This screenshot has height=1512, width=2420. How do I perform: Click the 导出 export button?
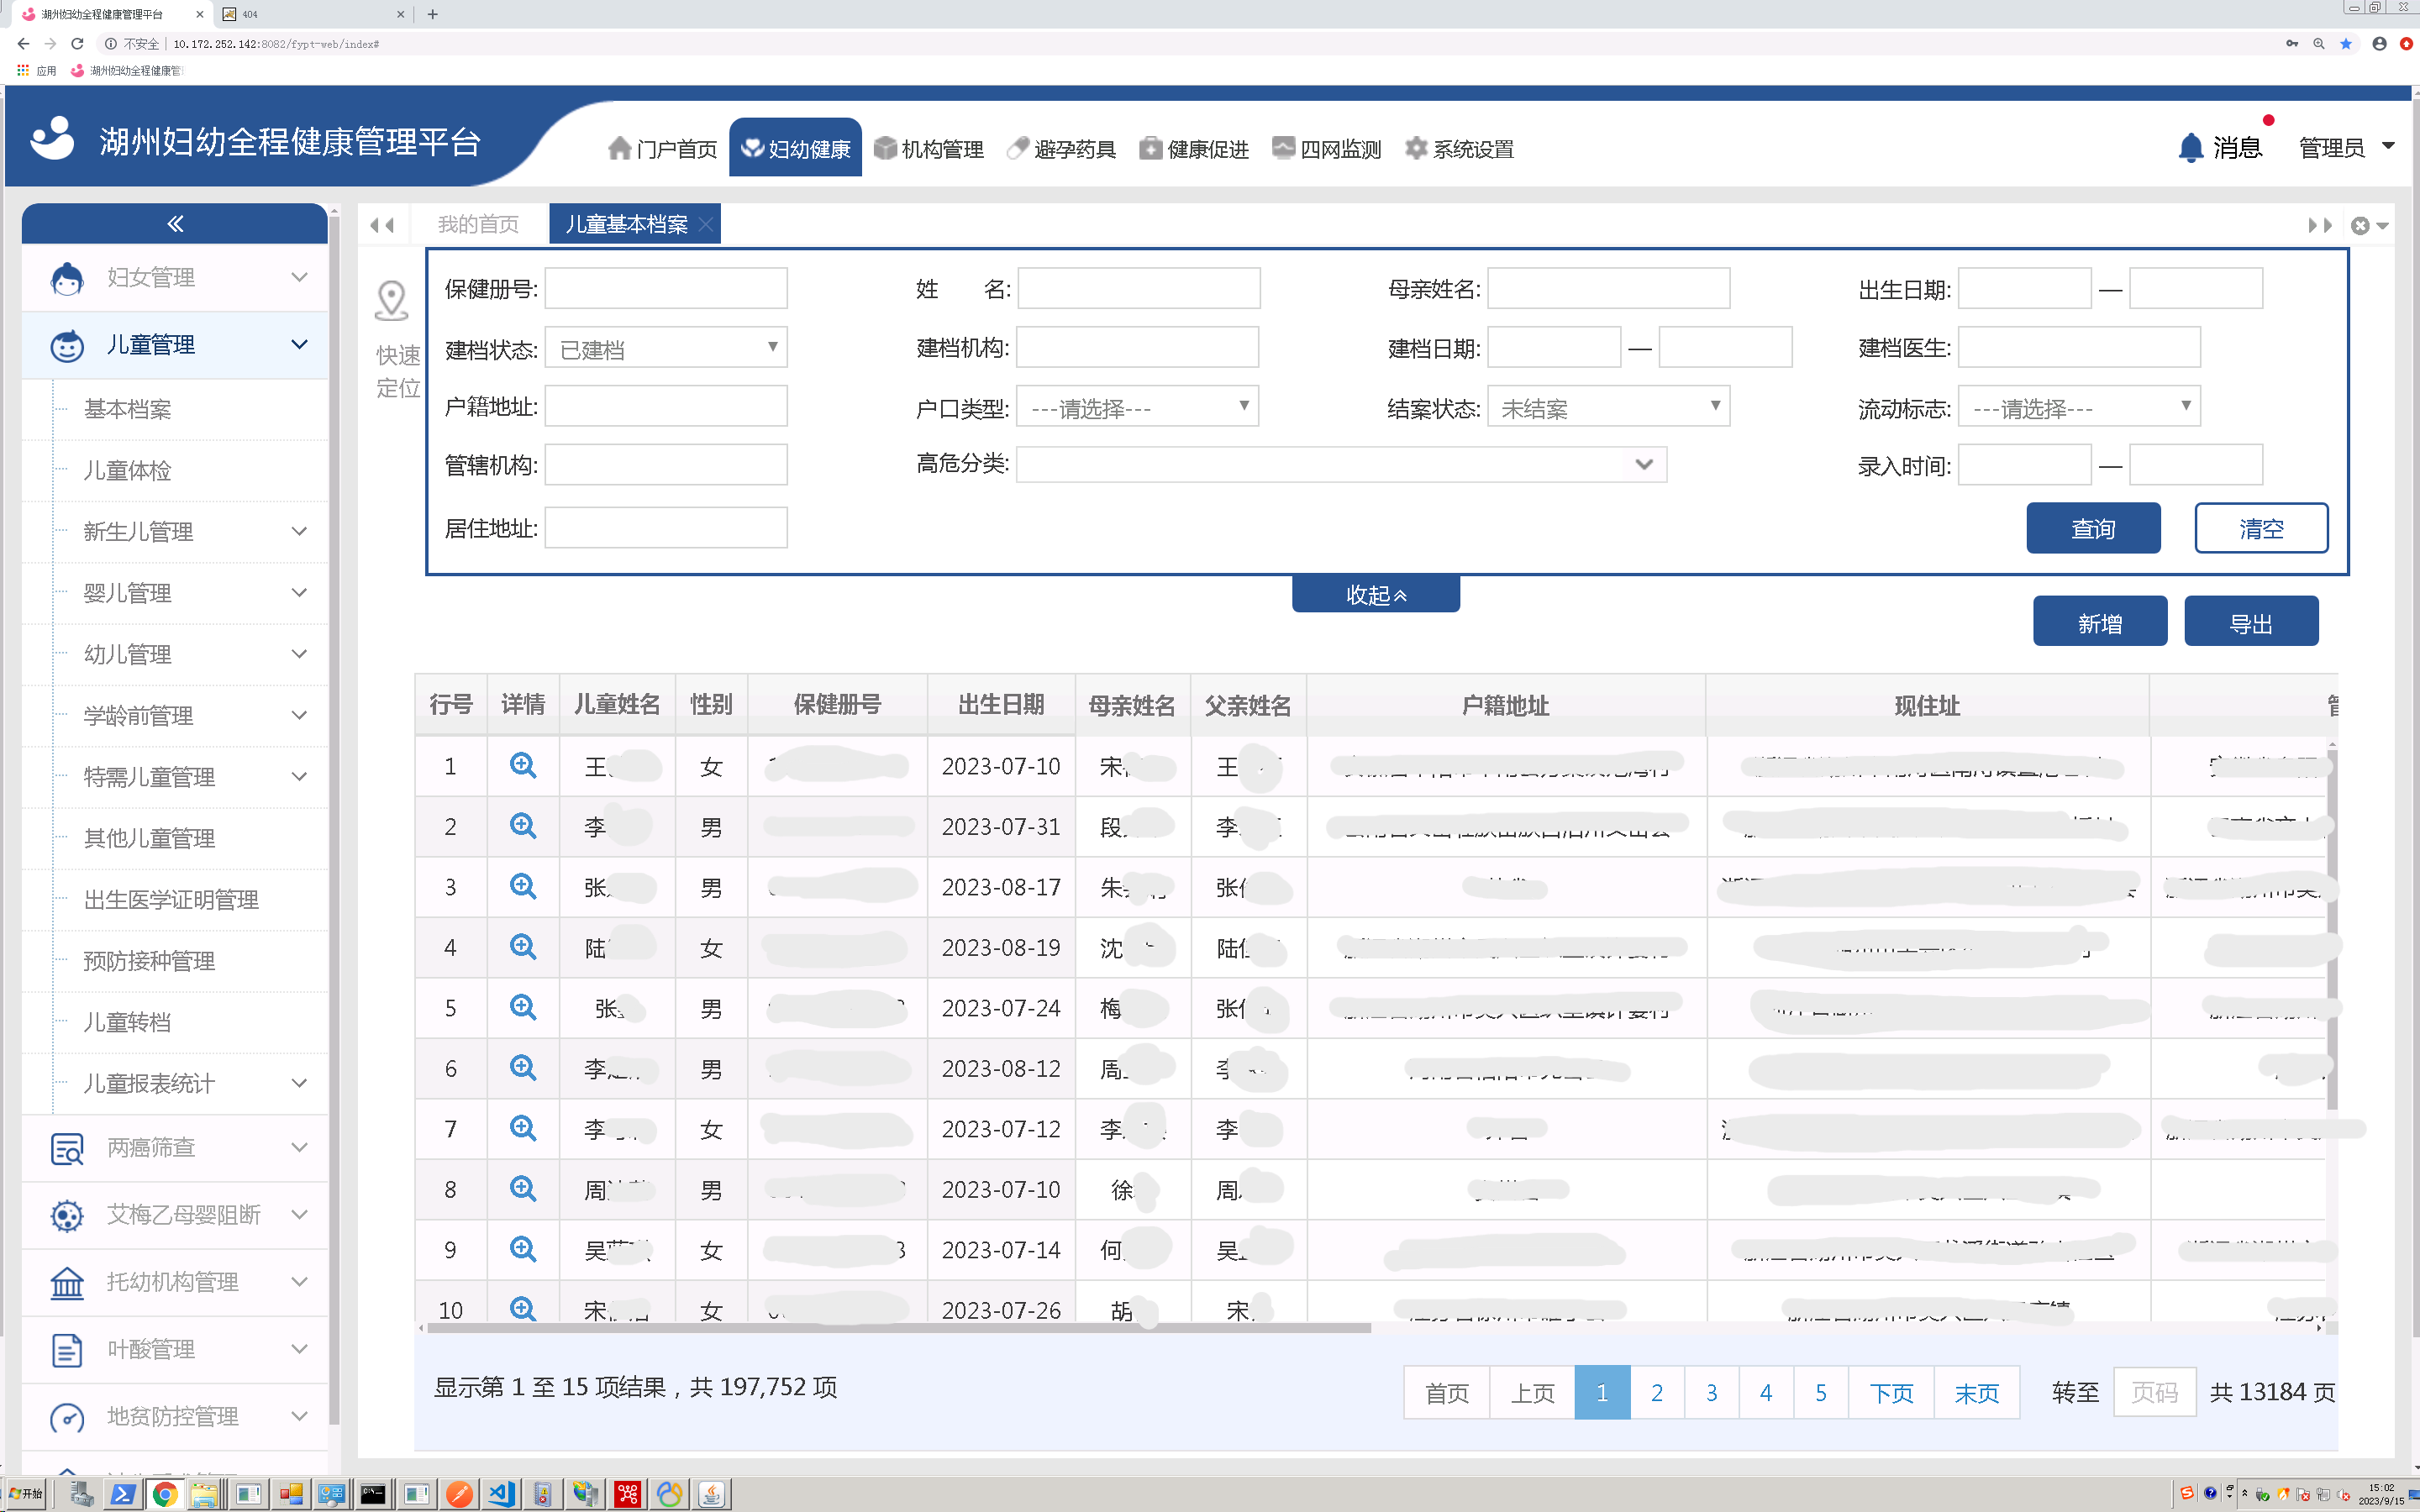point(2251,621)
